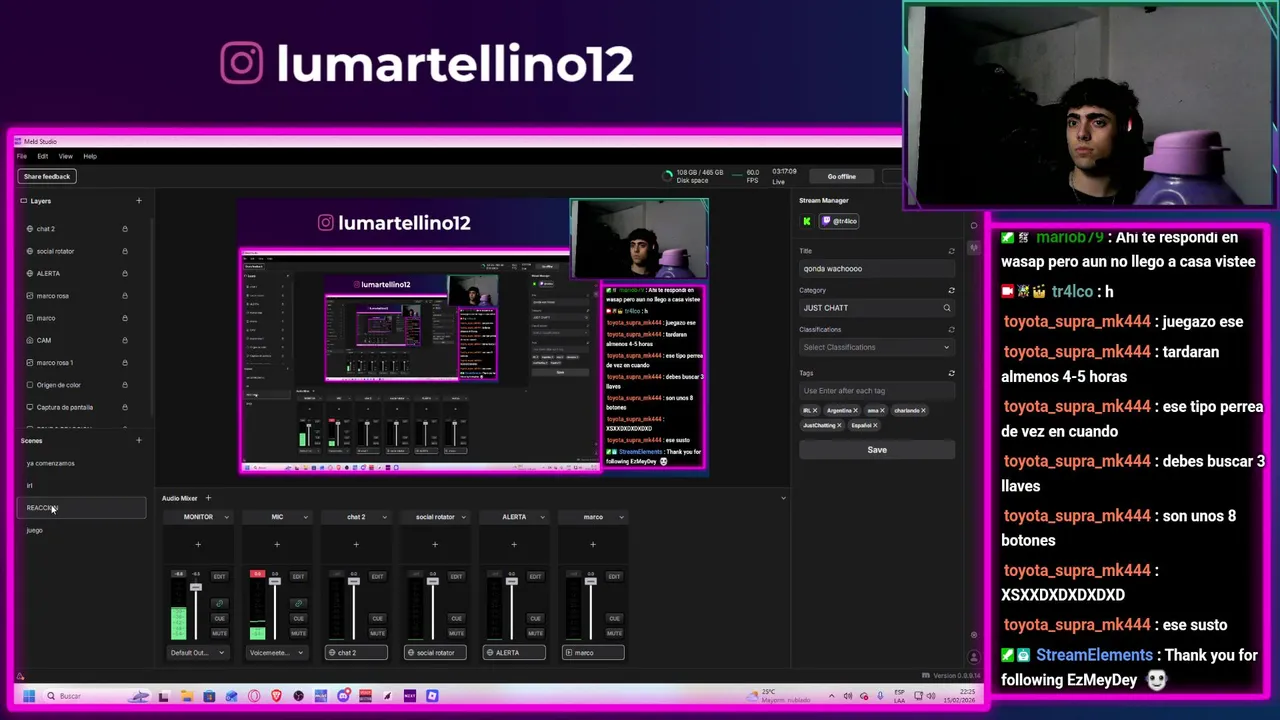Viewport: 1280px width, 720px height.
Task: Click the link icon on the MONITOR channel
Action: [219, 603]
